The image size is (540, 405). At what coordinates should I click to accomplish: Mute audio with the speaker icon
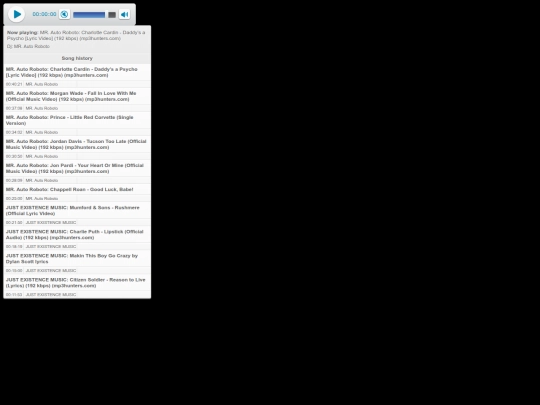(125, 14)
